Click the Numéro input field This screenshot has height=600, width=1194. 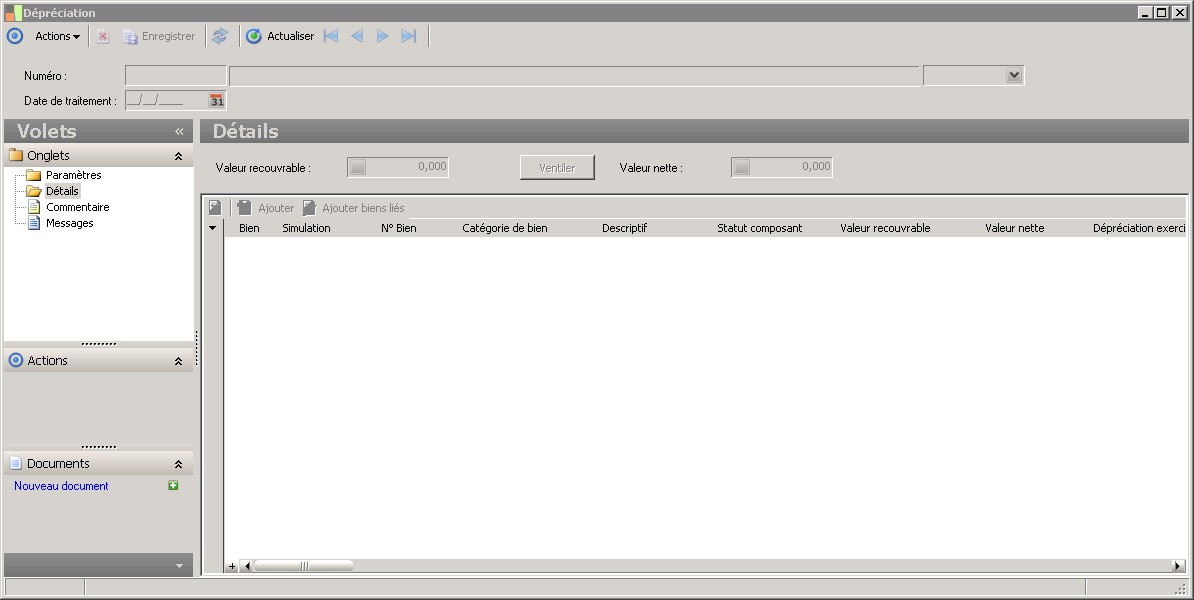[175, 75]
